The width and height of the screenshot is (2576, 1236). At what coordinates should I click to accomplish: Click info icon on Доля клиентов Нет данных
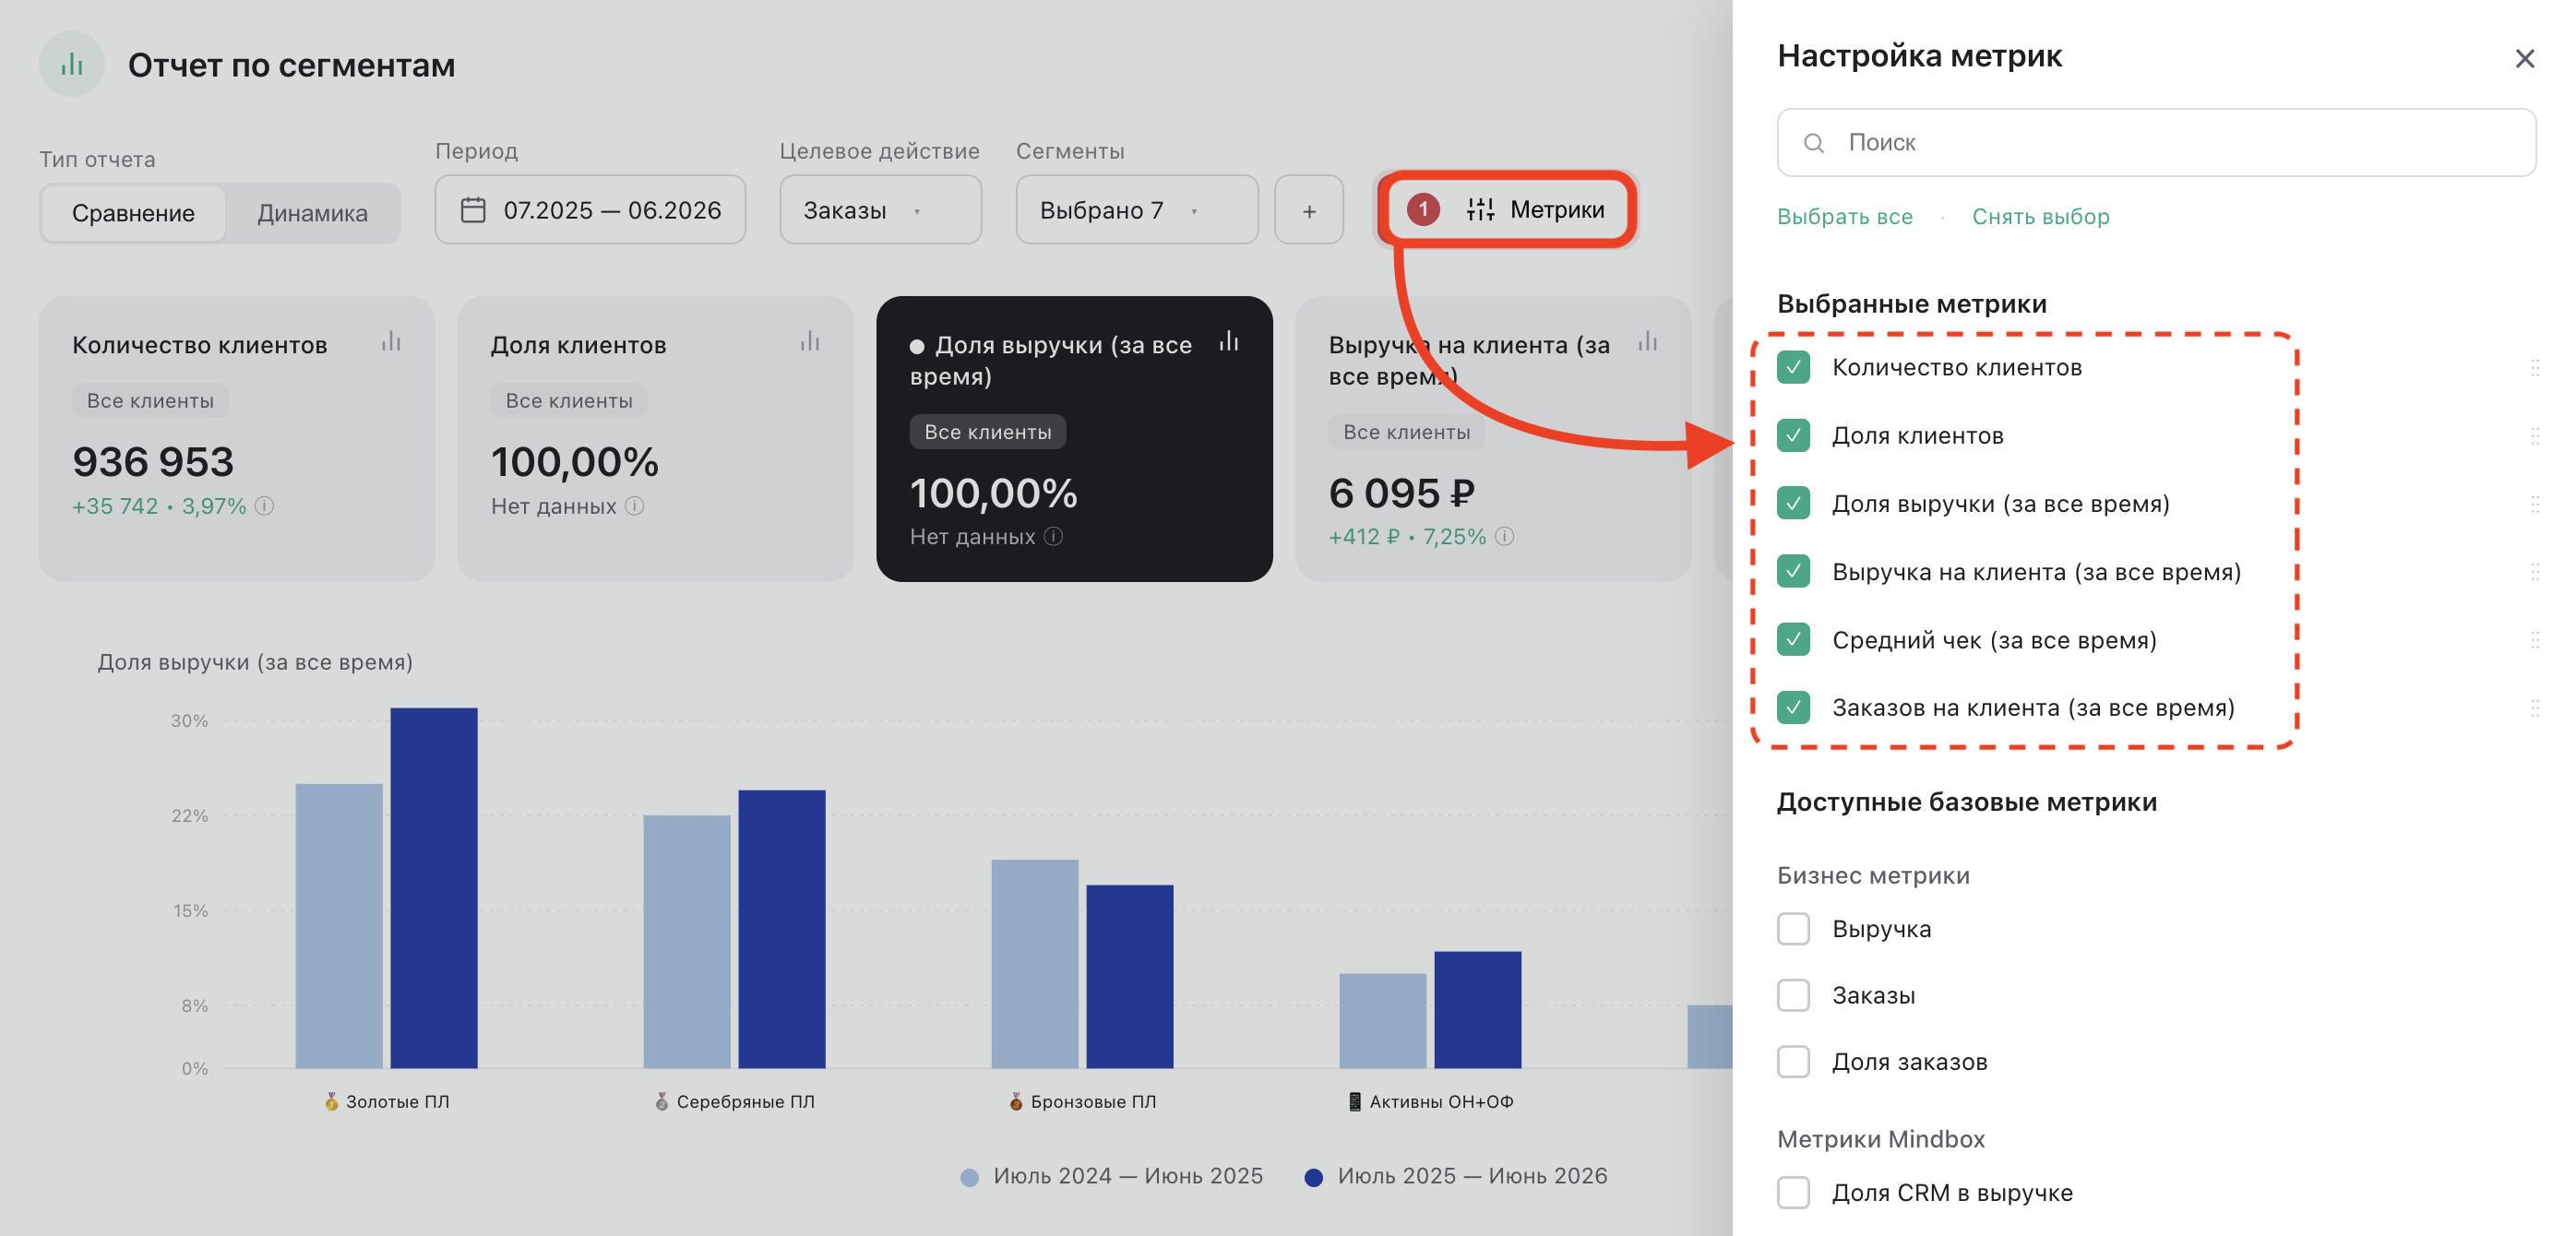click(635, 506)
